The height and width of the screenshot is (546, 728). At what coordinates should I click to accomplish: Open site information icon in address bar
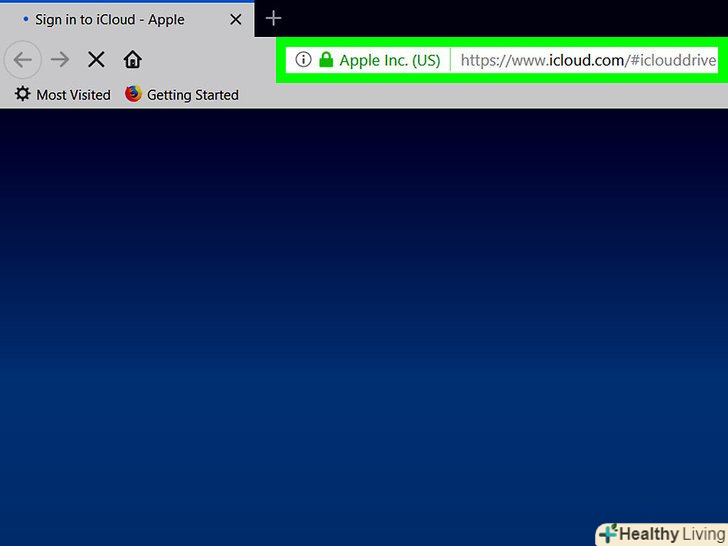[303, 59]
